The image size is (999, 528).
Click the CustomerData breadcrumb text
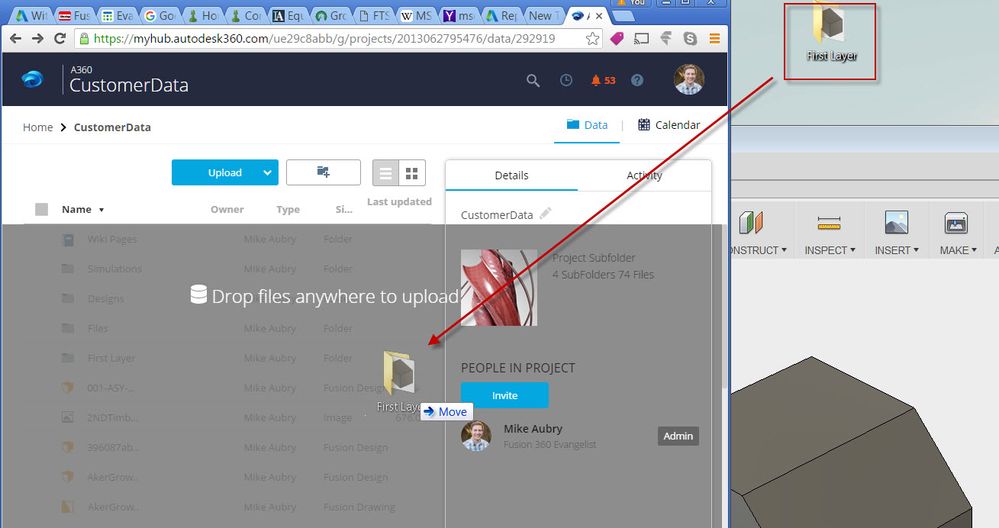pos(112,127)
